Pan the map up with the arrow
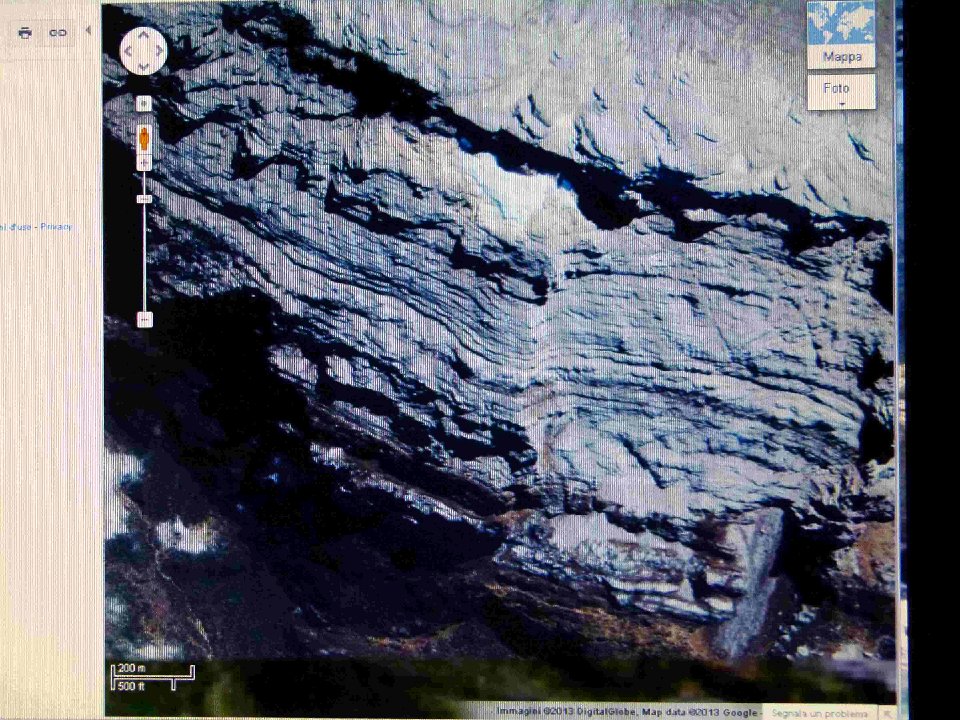 click(143, 35)
